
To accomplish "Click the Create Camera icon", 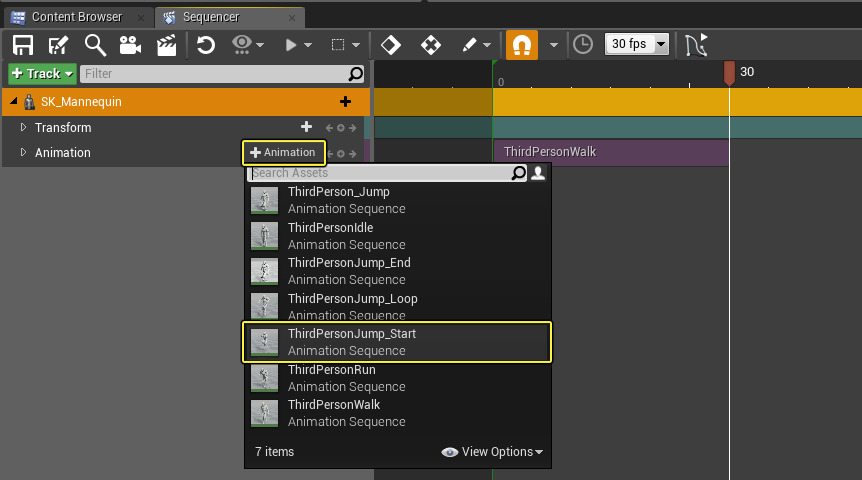I will click(x=130, y=45).
